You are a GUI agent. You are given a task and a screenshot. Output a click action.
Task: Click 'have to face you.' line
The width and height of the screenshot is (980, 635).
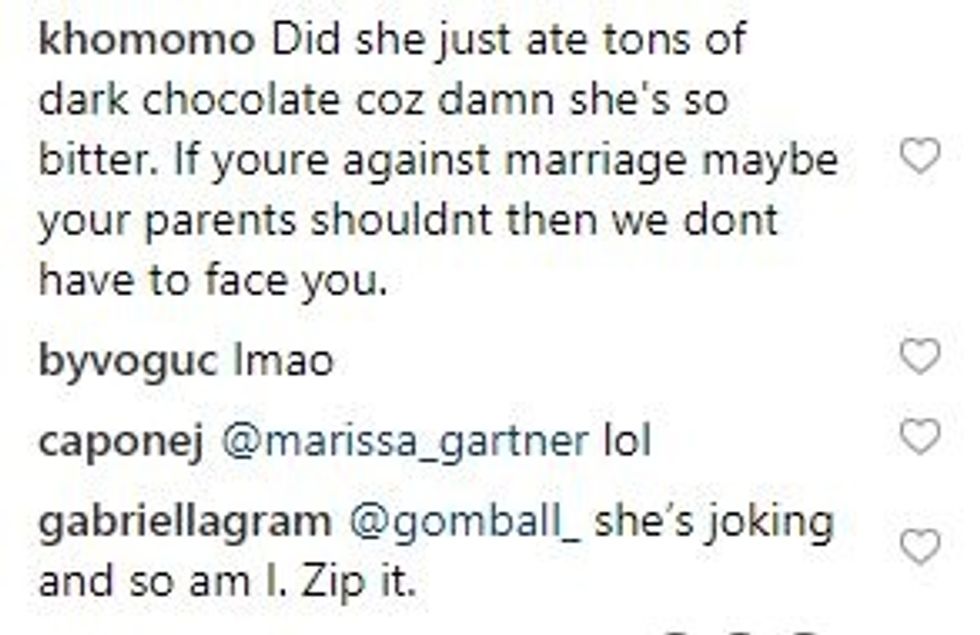[x=212, y=282]
